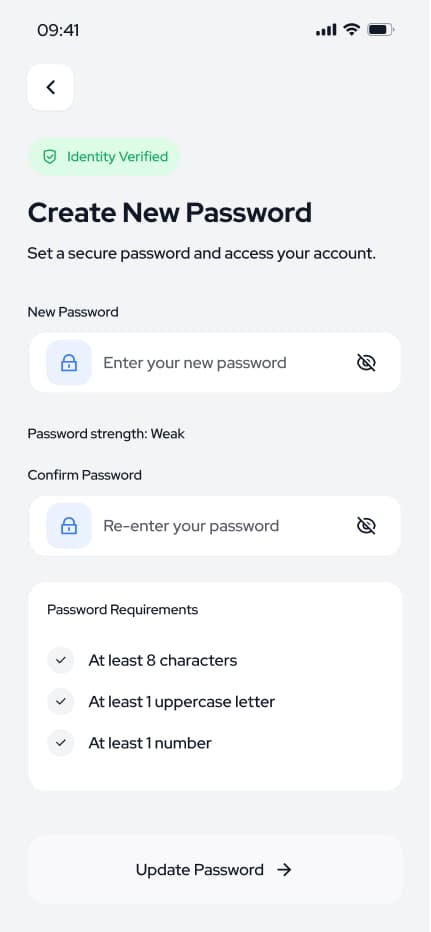This screenshot has width=431, height=932.
Task: Click the lock icon in New Password field
Action: [x=69, y=363]
